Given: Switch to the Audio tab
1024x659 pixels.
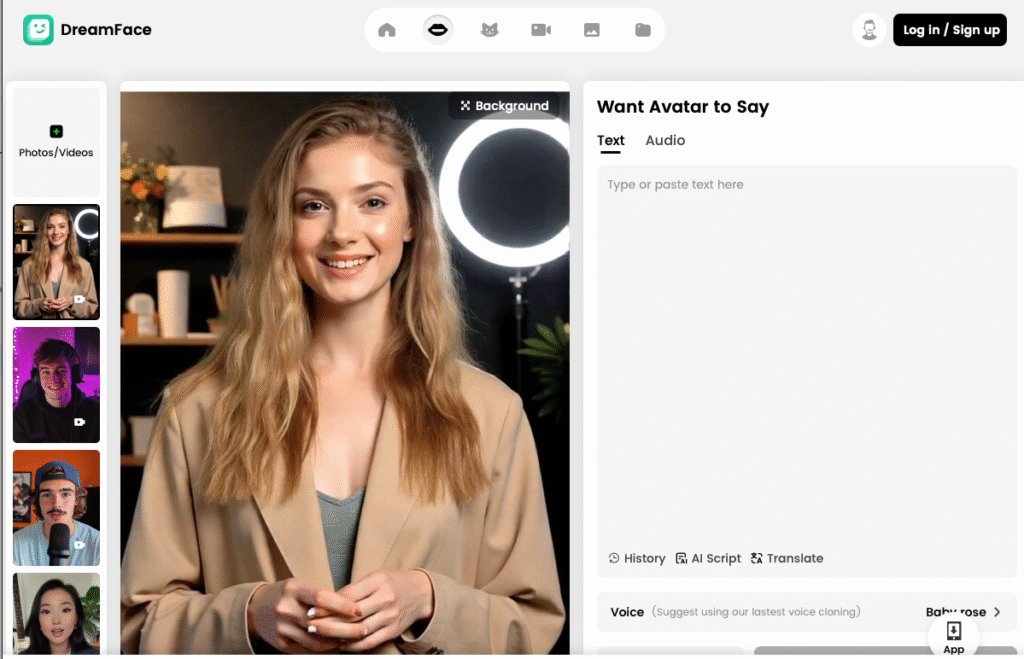Looking at the screenshot, I should pyautogui.click(x=665, y=141).
